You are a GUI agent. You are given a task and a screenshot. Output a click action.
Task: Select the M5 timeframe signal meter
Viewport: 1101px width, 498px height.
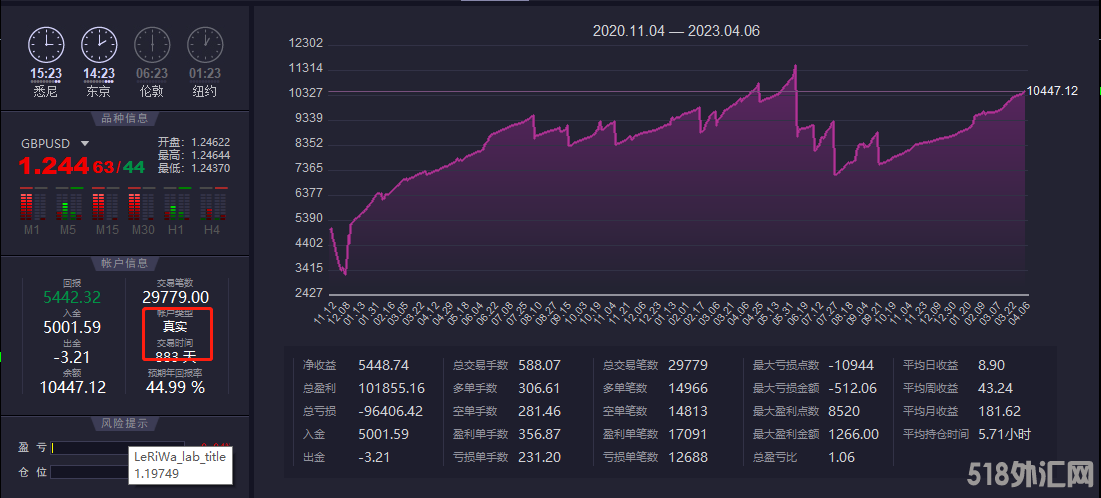click(x=68, y=207)
